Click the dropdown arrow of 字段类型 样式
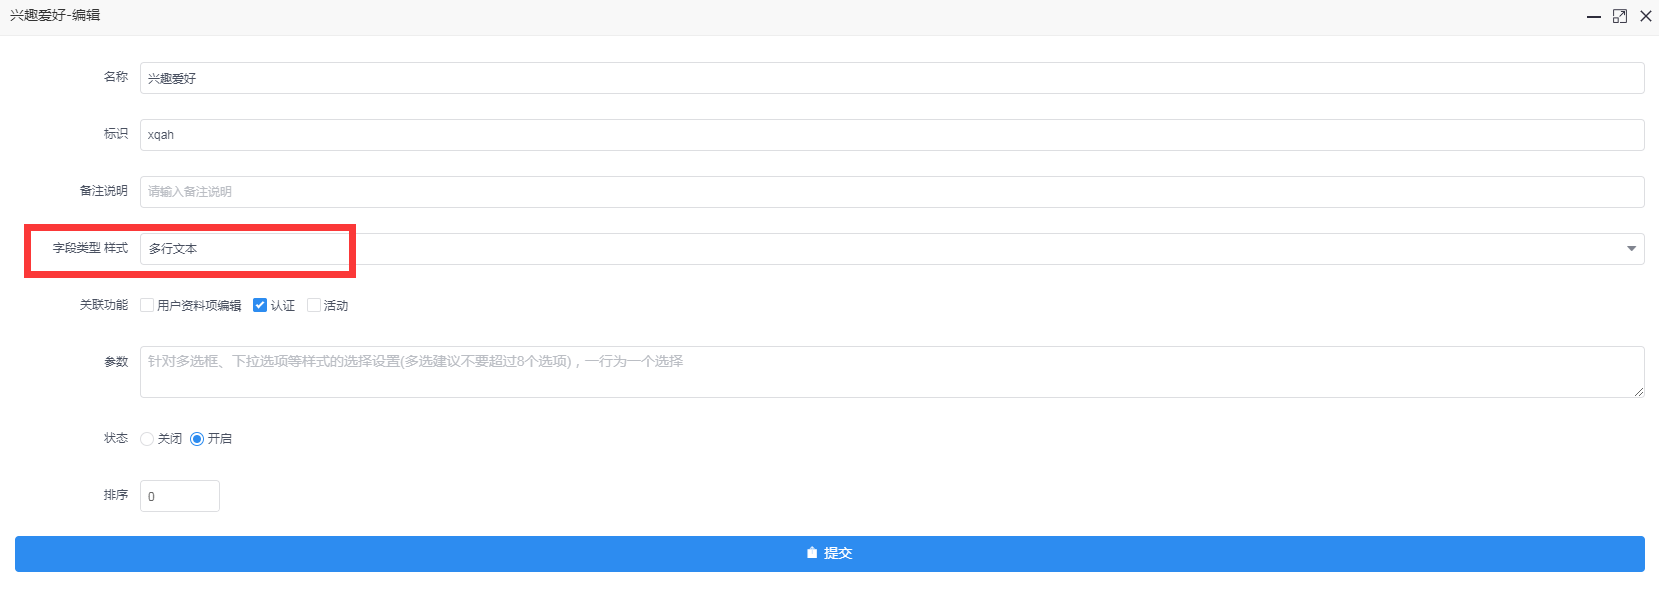This screenshot has height=609, width=1659. tap(1631, 249)
